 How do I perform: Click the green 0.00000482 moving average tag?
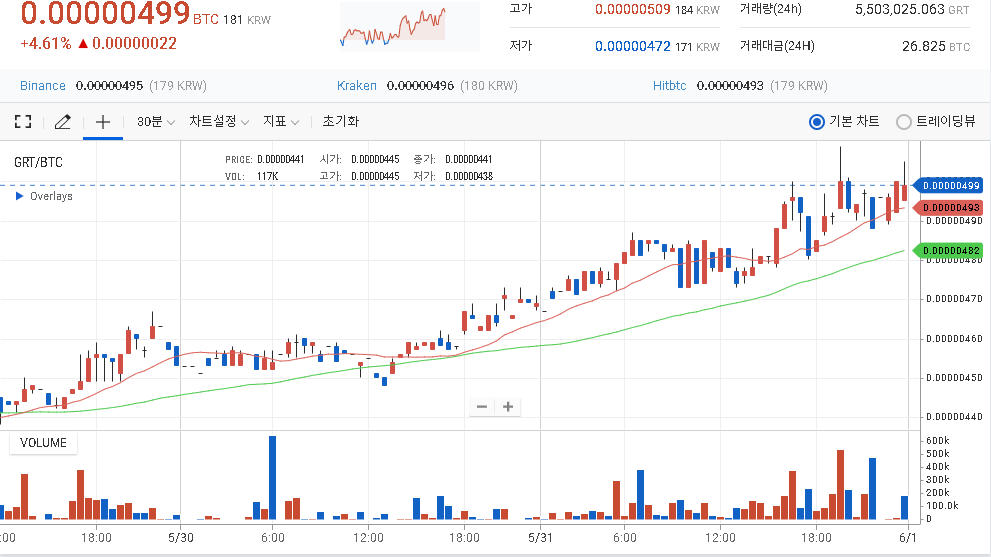pos(951,250)
